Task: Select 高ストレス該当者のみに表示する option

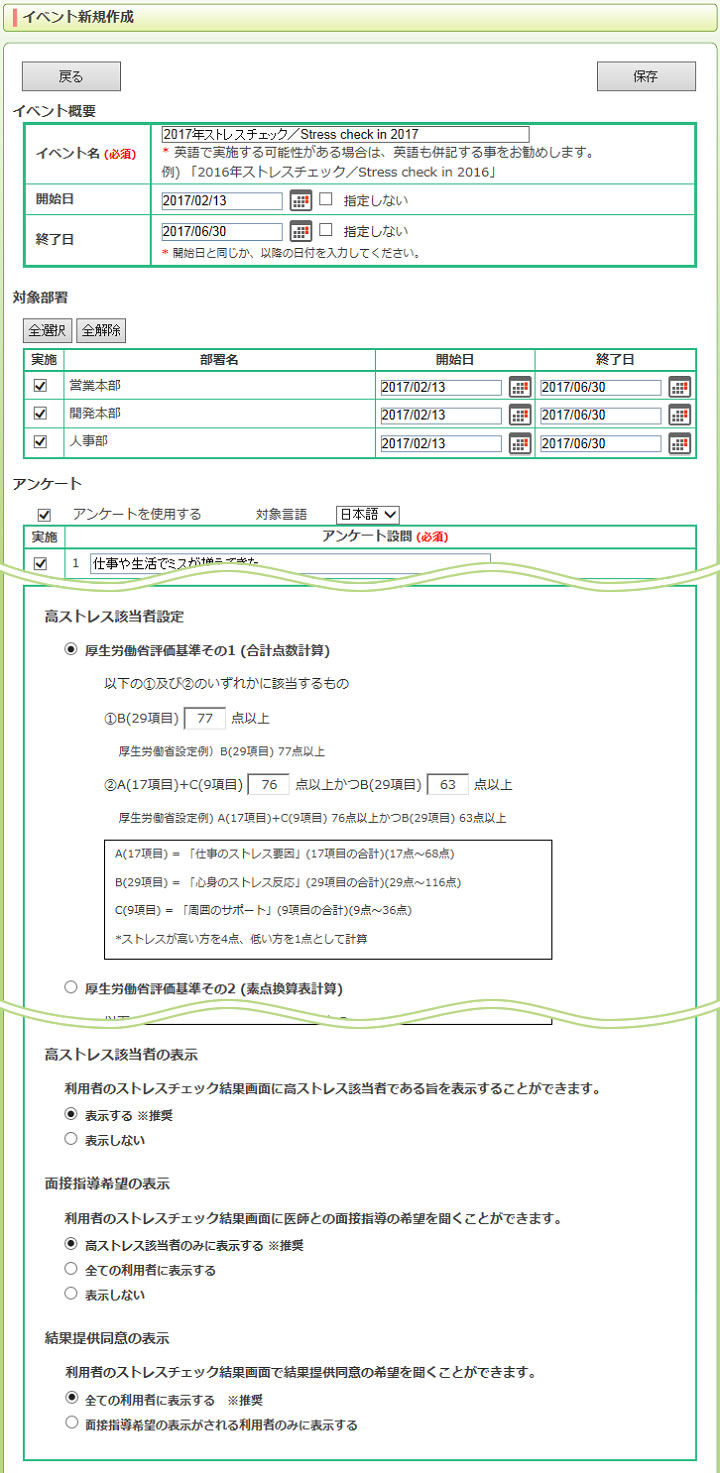Action: [70, 1243]
